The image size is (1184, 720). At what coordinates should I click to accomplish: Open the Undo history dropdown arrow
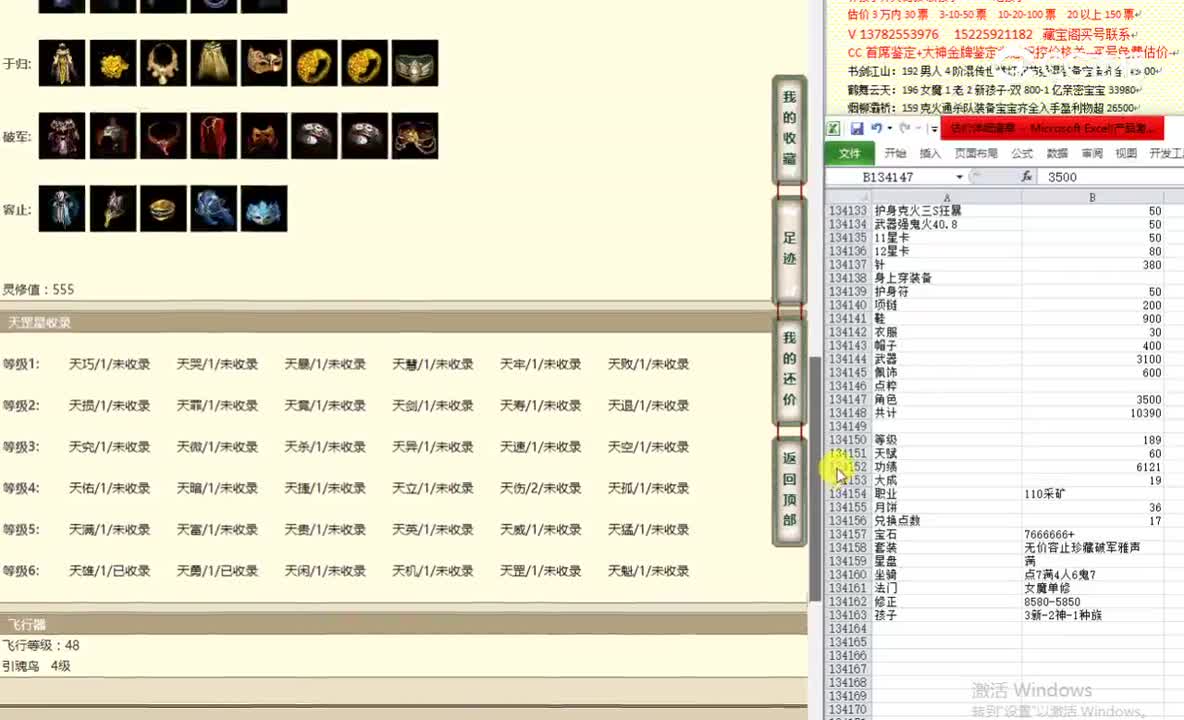pyautogui.click(x=890, y=129)
